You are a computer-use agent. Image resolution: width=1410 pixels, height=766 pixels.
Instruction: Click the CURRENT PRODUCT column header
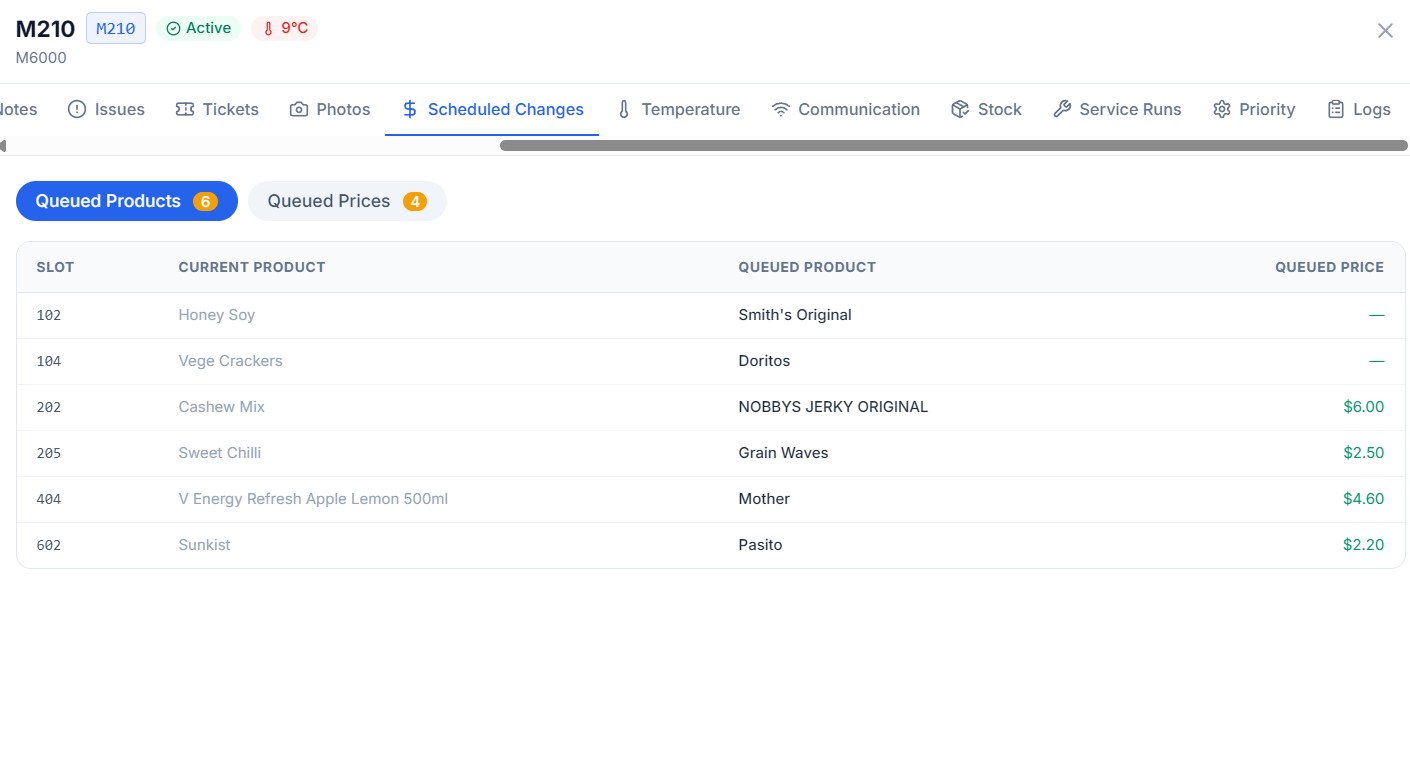point(252,267)
